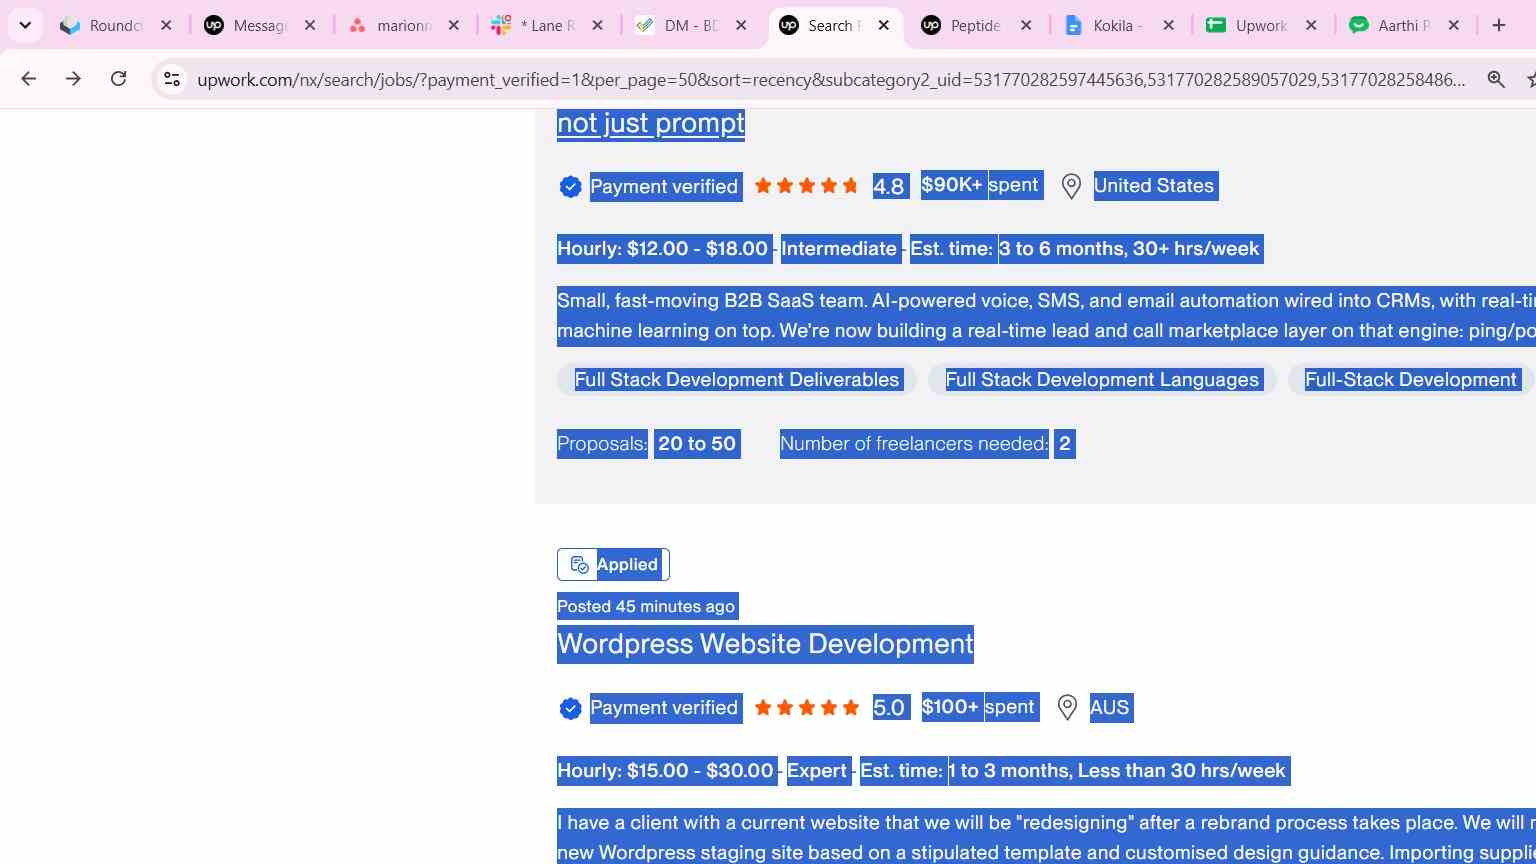Click the Applied badge
Screen dimensions: 1536x864
613,564
